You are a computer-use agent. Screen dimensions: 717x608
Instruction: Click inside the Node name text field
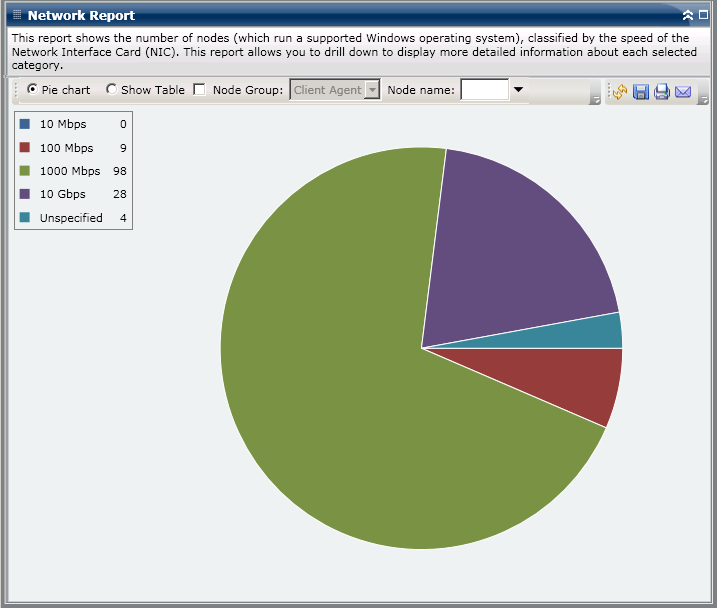pyautogui.click(x=484, y=90)
